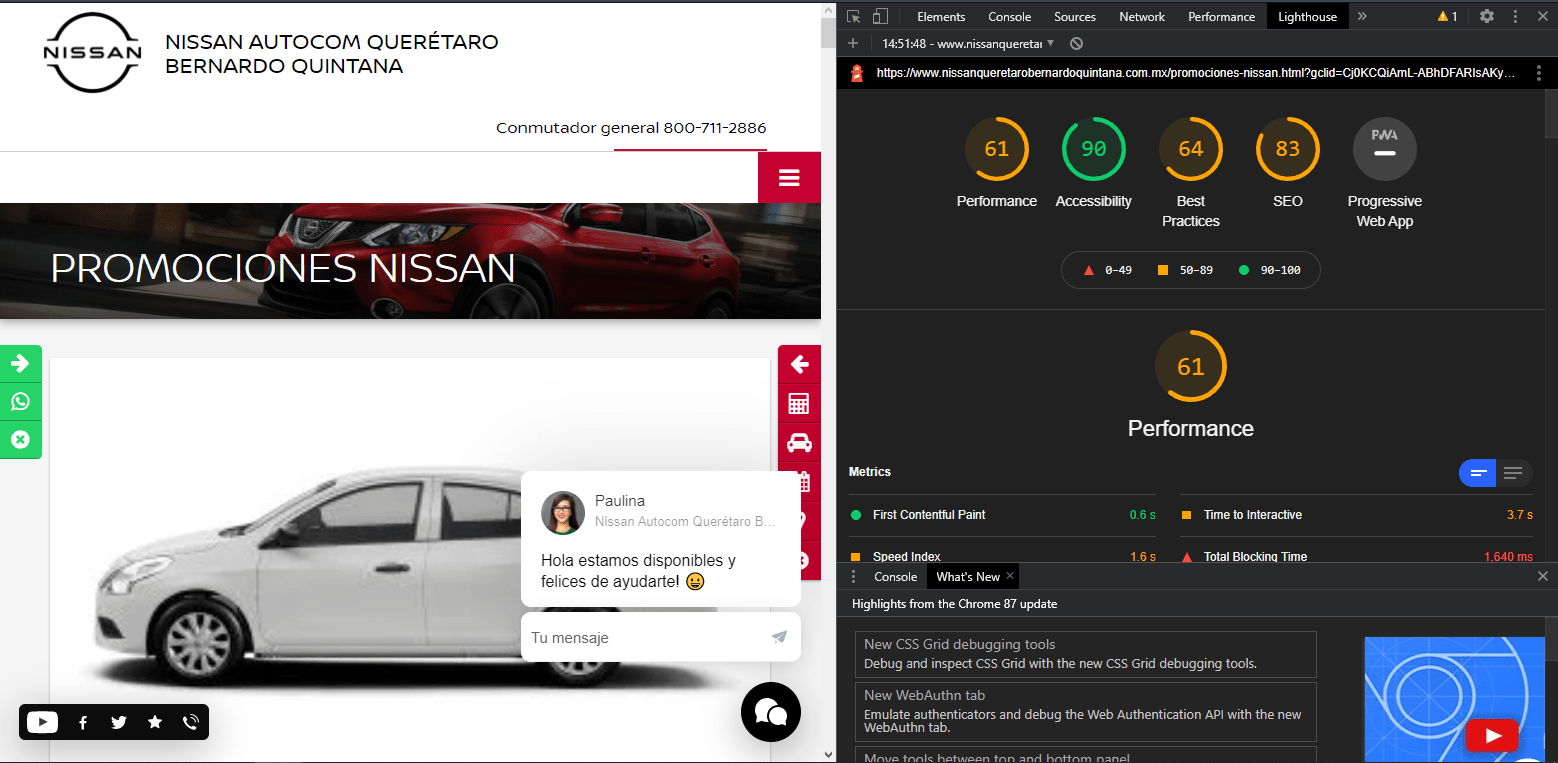Open the New WebAuthn tab highlight

point(1085,712)
